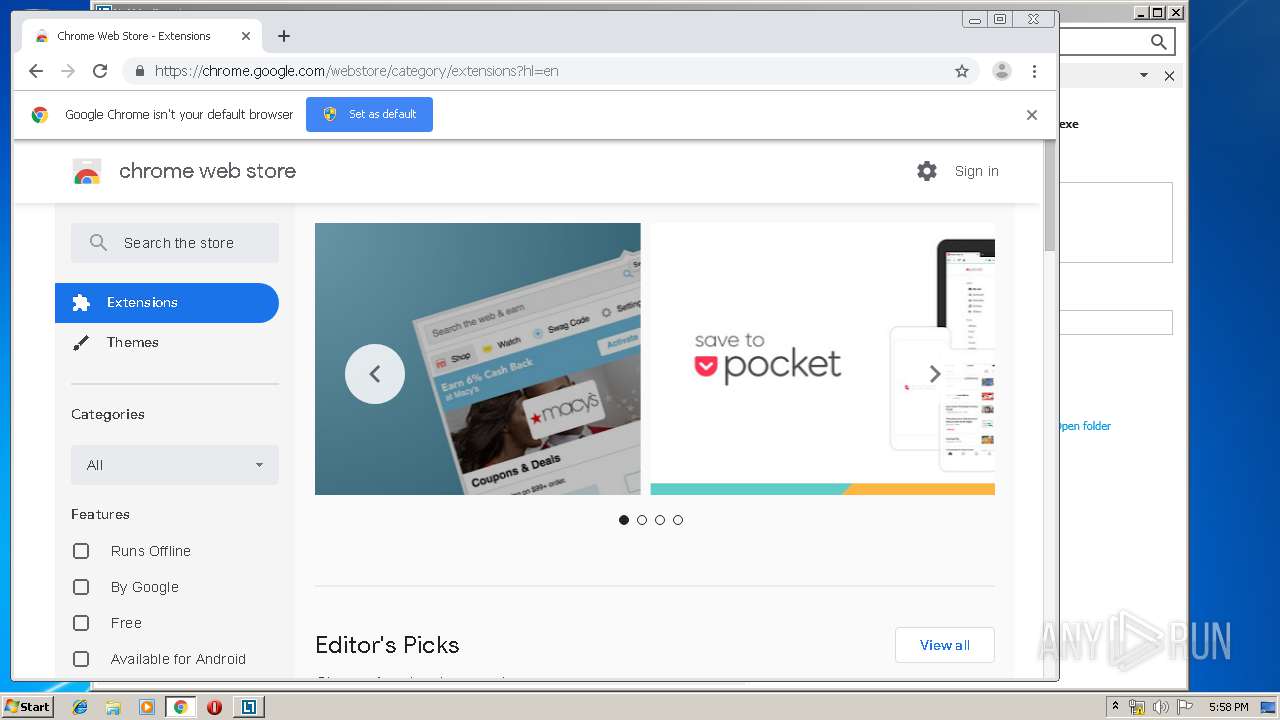Click the taskbar clock showing 5:58 PM

[x=1228, y=707]
